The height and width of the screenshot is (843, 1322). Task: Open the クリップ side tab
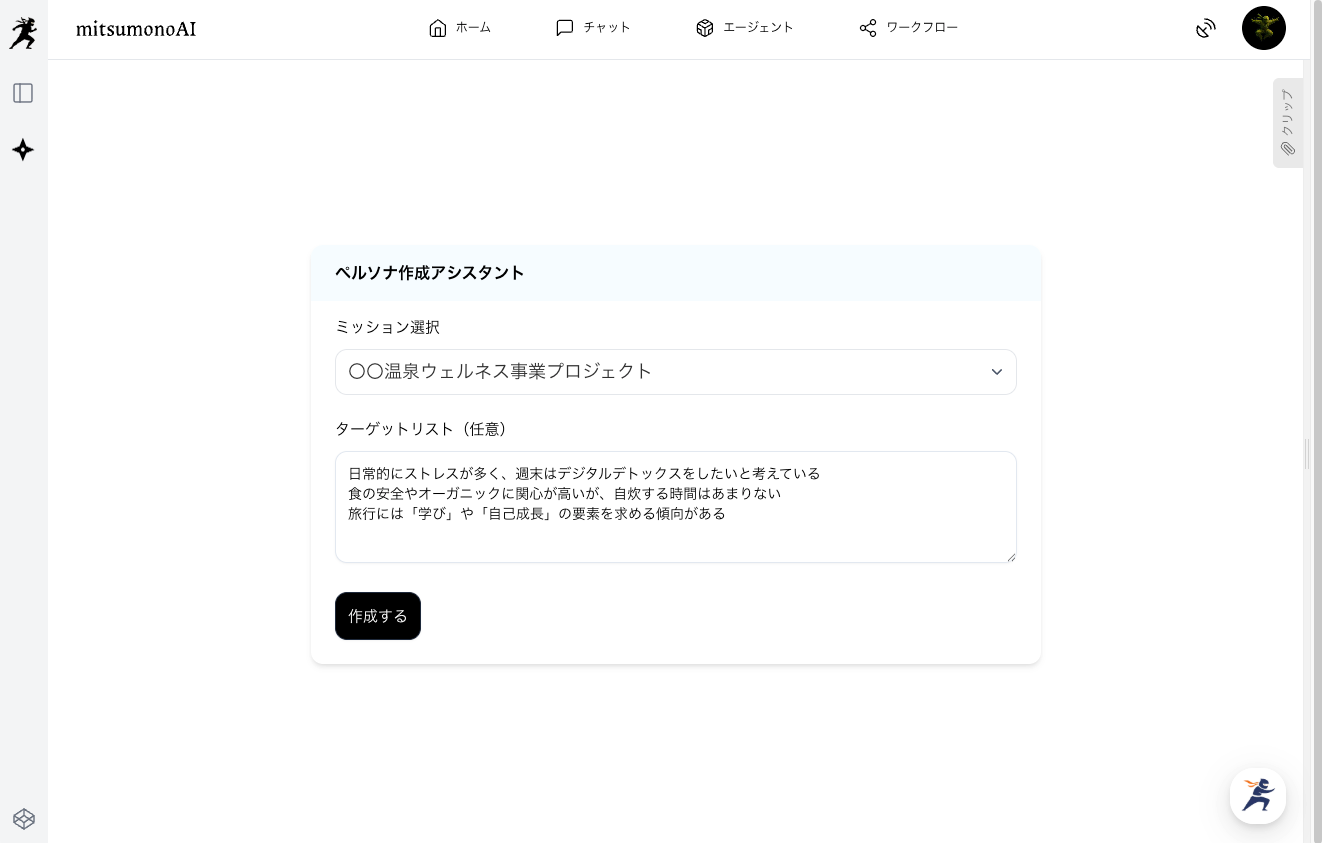pos(1287,123)
